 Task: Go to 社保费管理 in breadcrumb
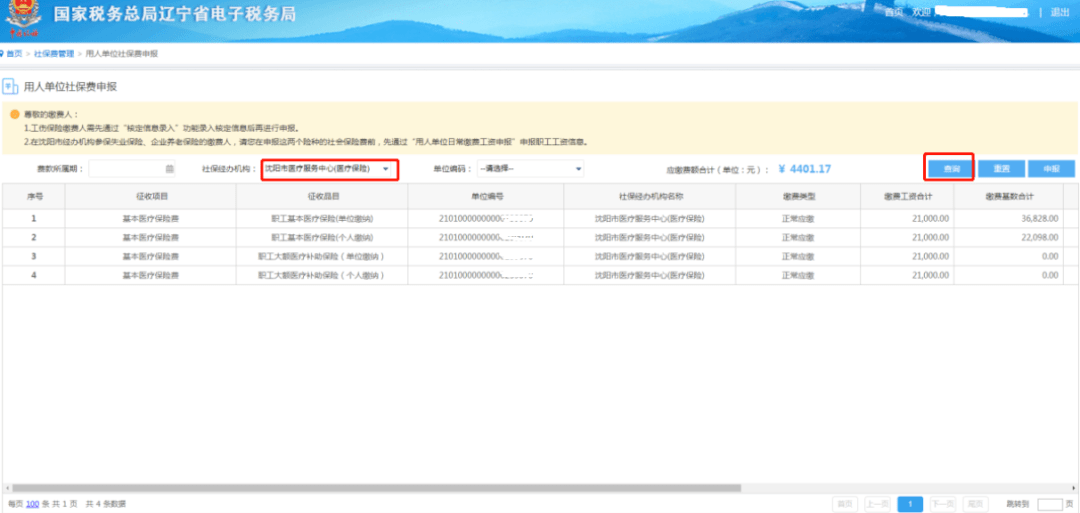tap(54, 54)
